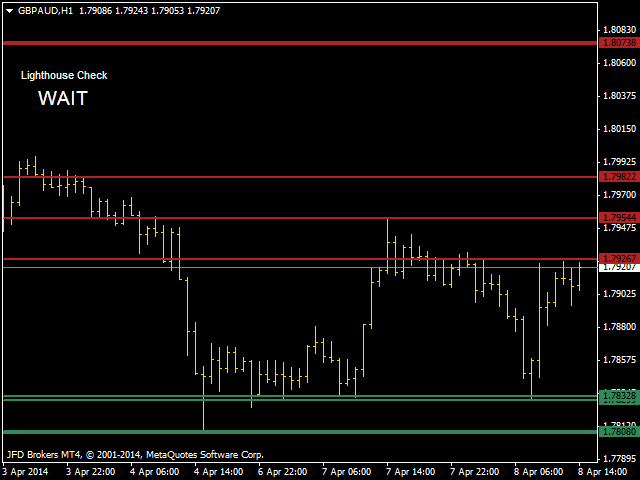Click the 7 Apr 06:00 time label
The height and width of the screenshot is (480, 640).
coord(347,472)
